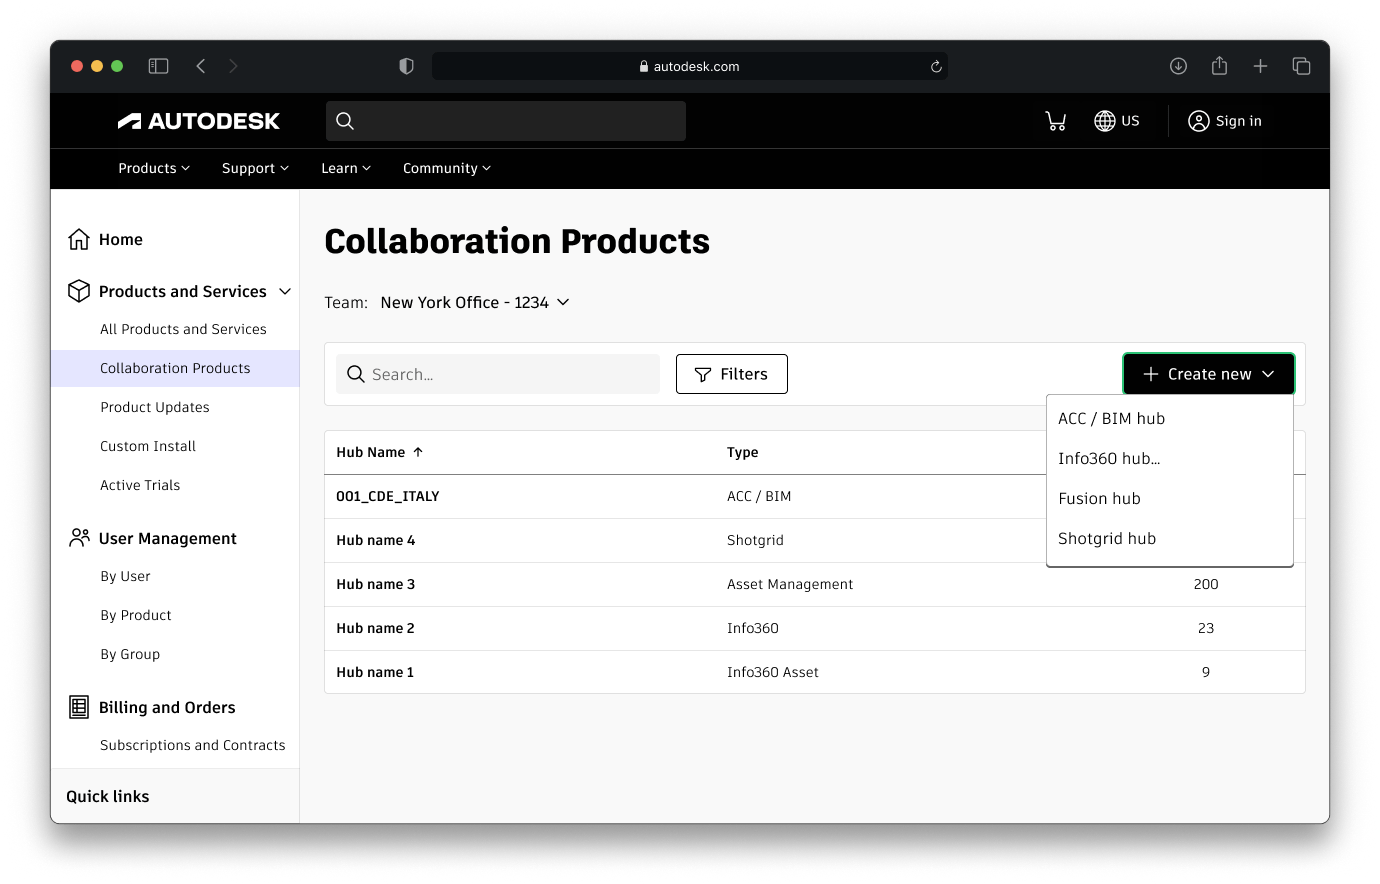This screenshot has width=1380, height=884.
Task: Go forward with the browser forward arrow
Action: [x=233, y=66]
